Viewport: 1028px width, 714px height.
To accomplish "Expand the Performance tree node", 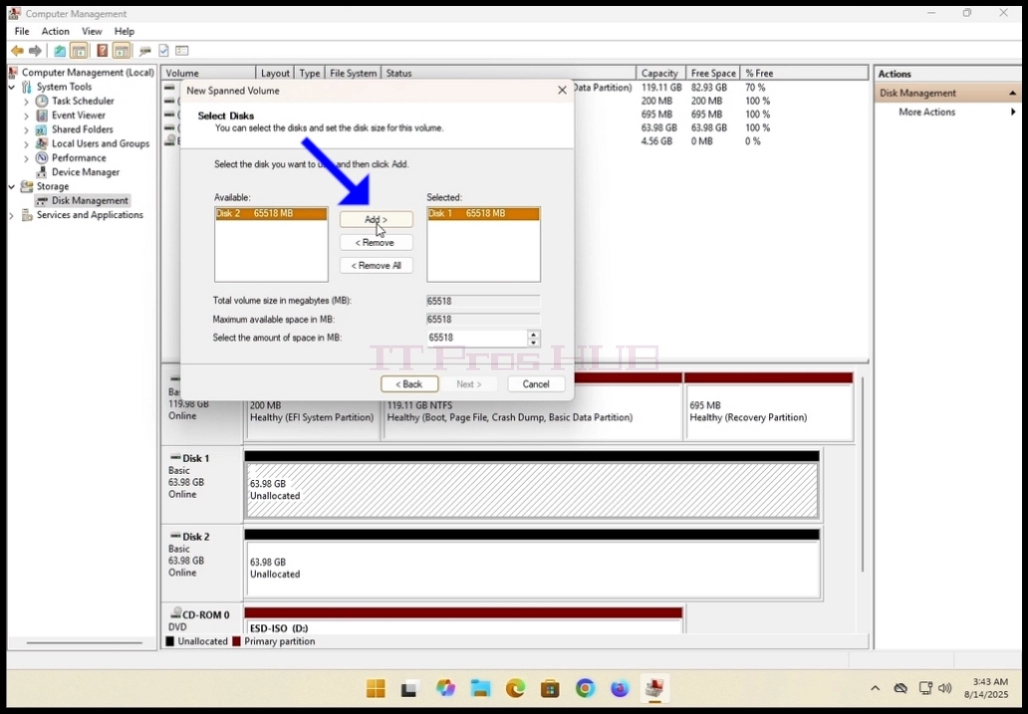I will point(26,158).
